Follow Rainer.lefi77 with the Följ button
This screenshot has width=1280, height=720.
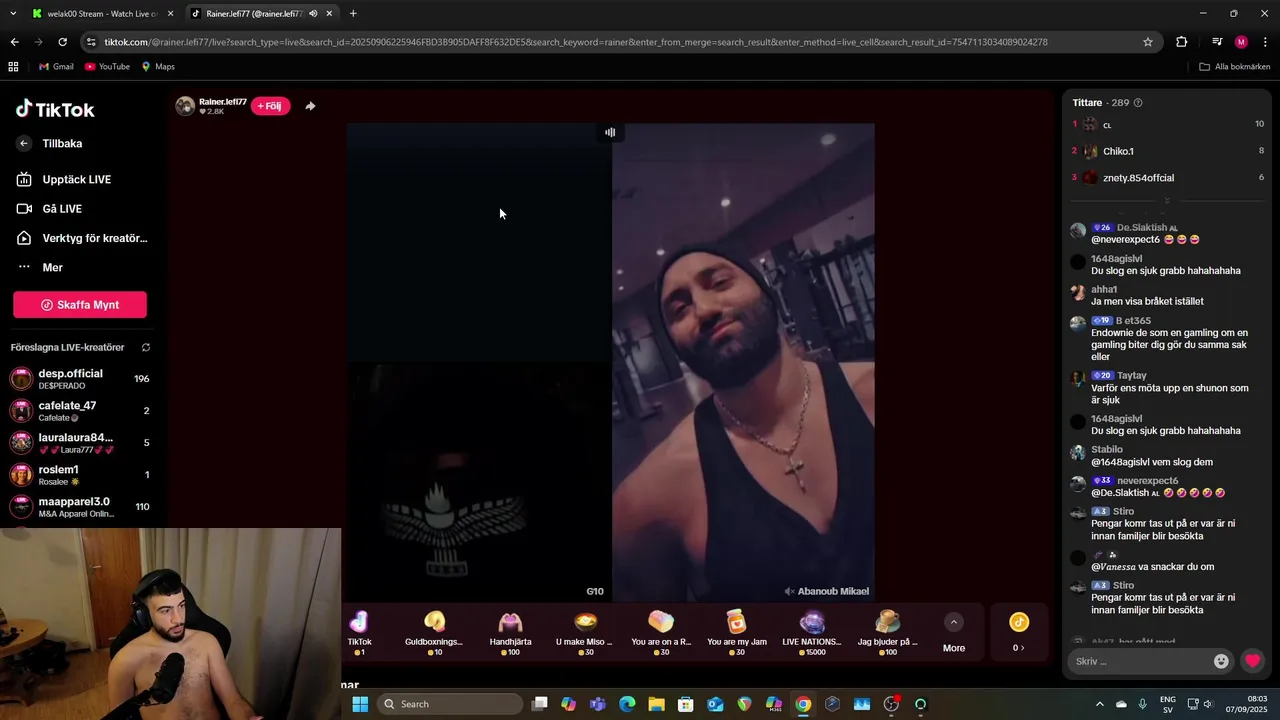[x=270, y=106]
